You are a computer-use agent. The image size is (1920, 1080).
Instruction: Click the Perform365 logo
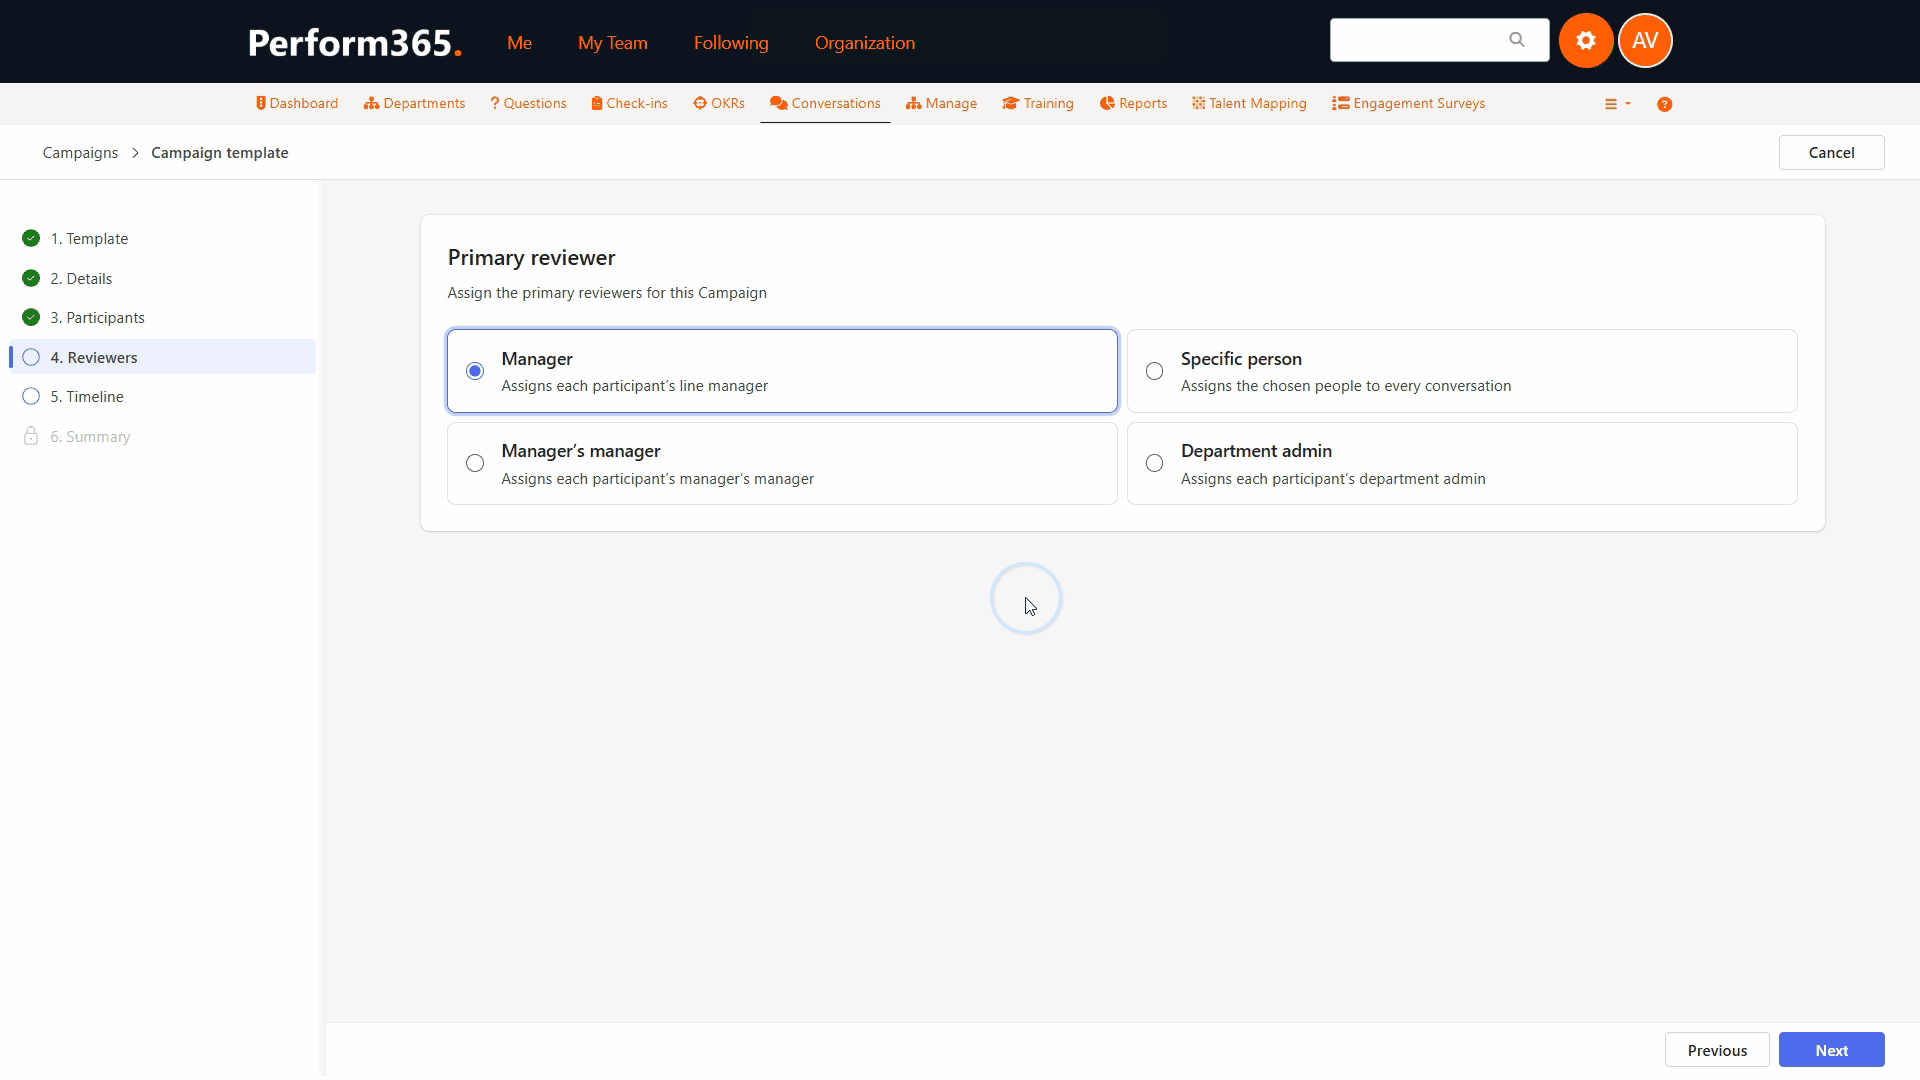coord(355,43)
